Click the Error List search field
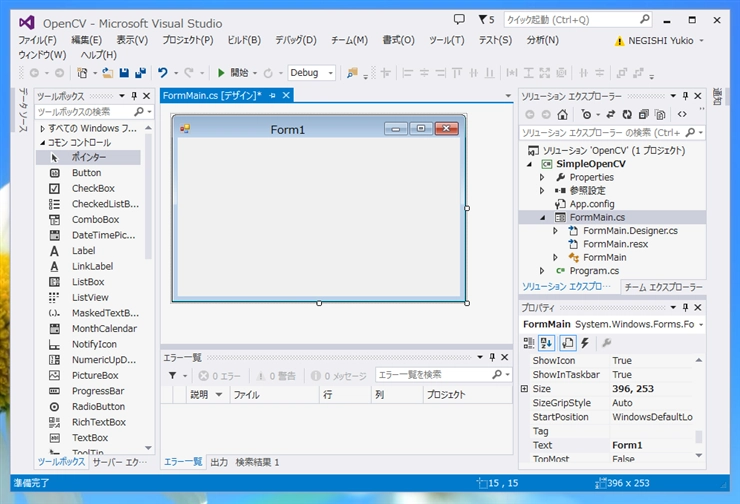The image size is (740, 504). tap(443, 375)
